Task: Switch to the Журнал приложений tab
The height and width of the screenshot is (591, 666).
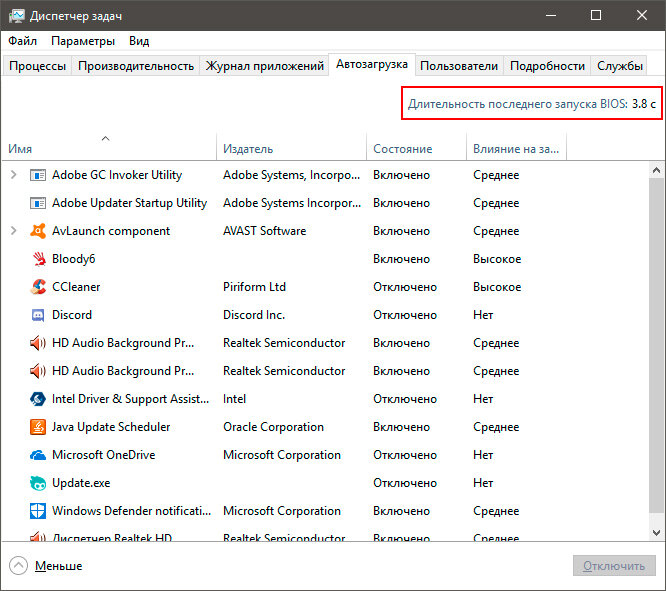Action: tap(264, 66)
